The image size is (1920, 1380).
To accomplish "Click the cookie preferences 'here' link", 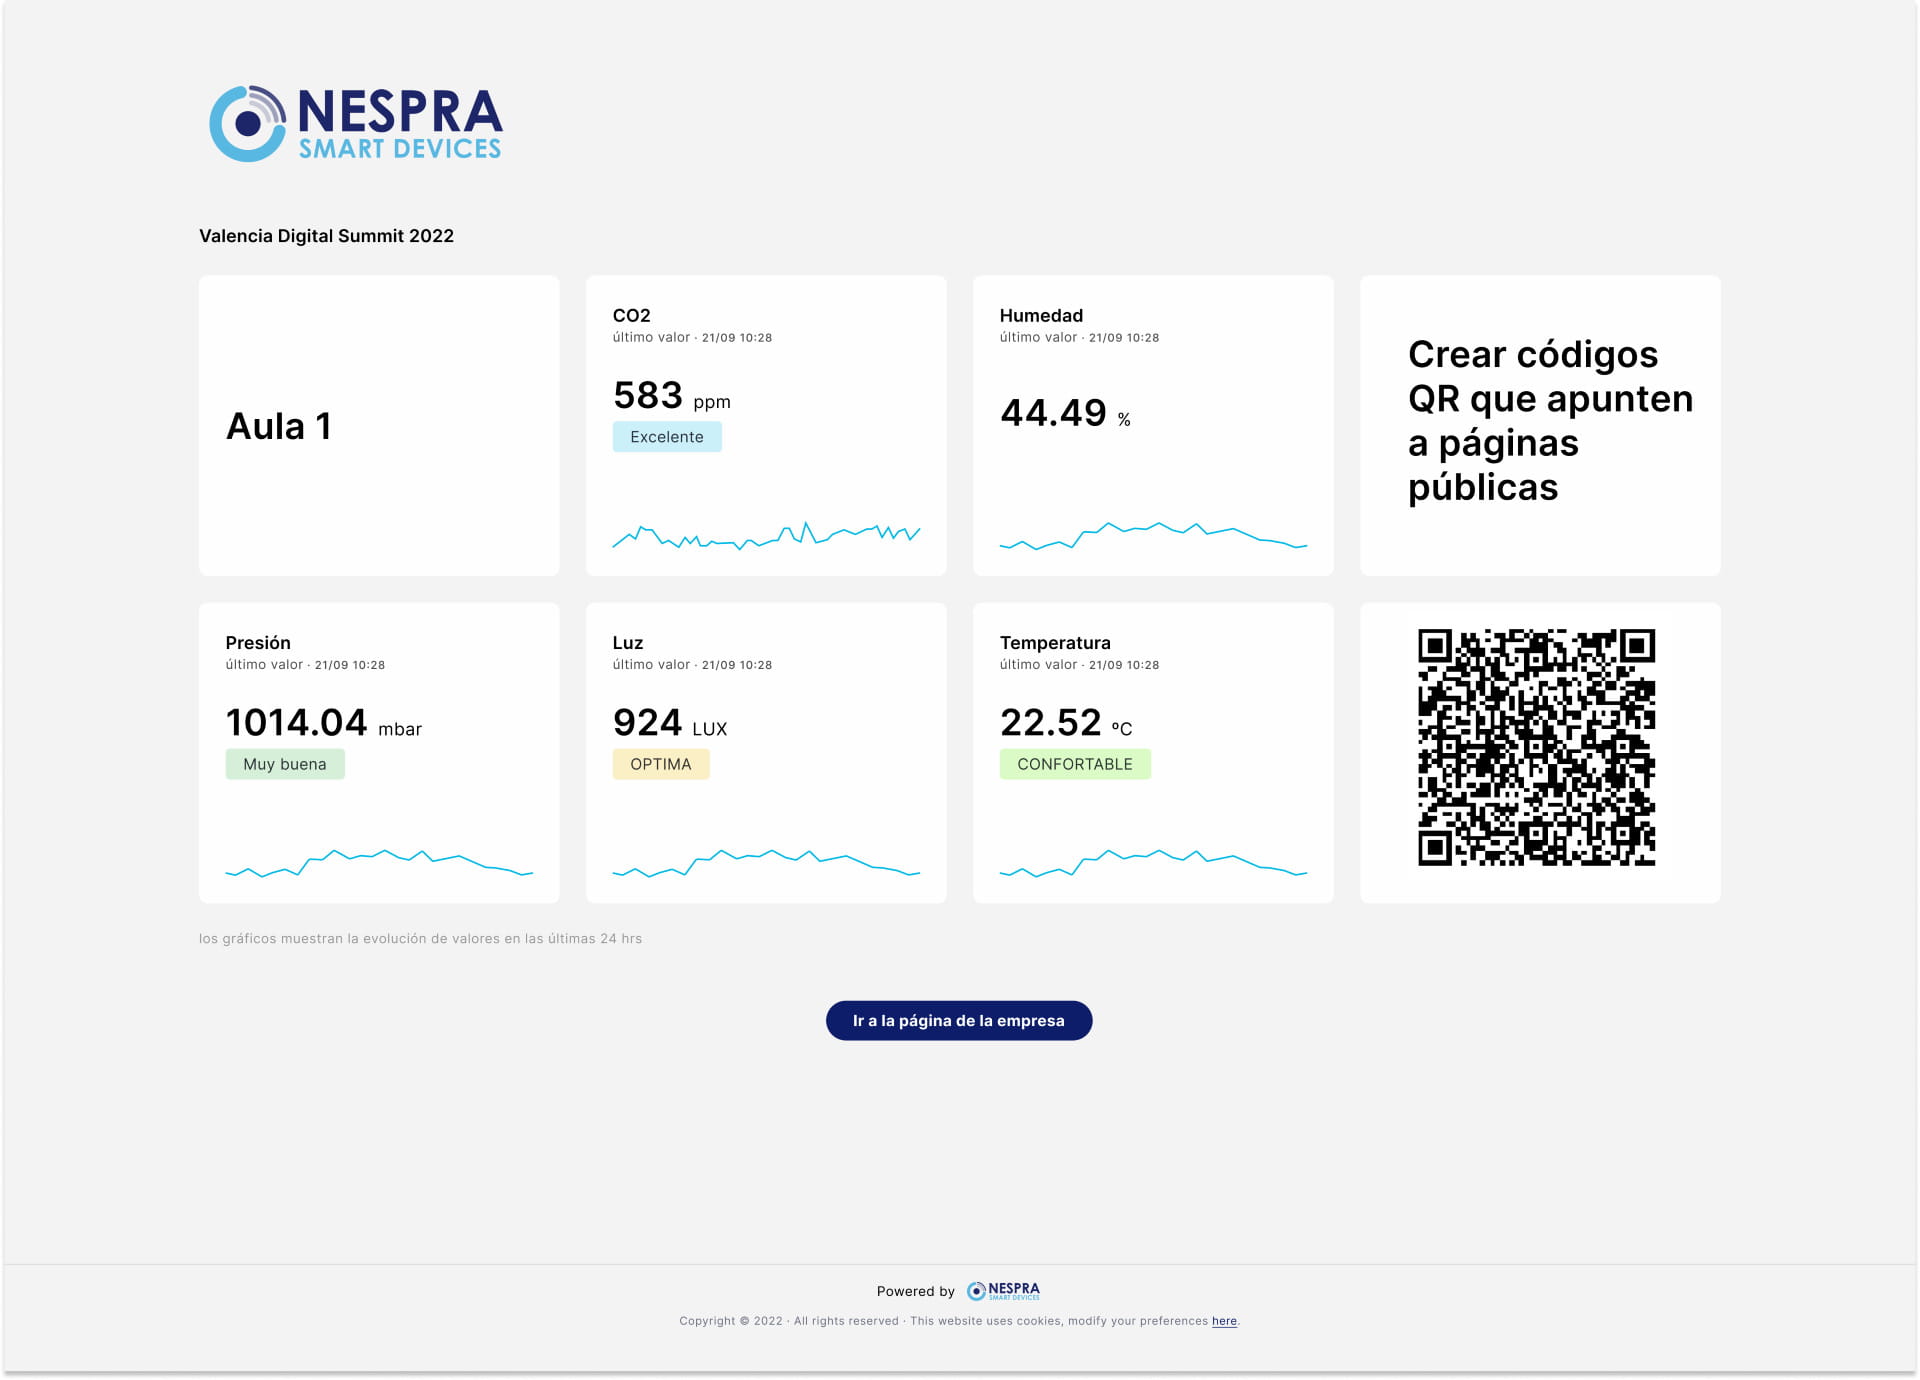I will coord(1224,1321).
